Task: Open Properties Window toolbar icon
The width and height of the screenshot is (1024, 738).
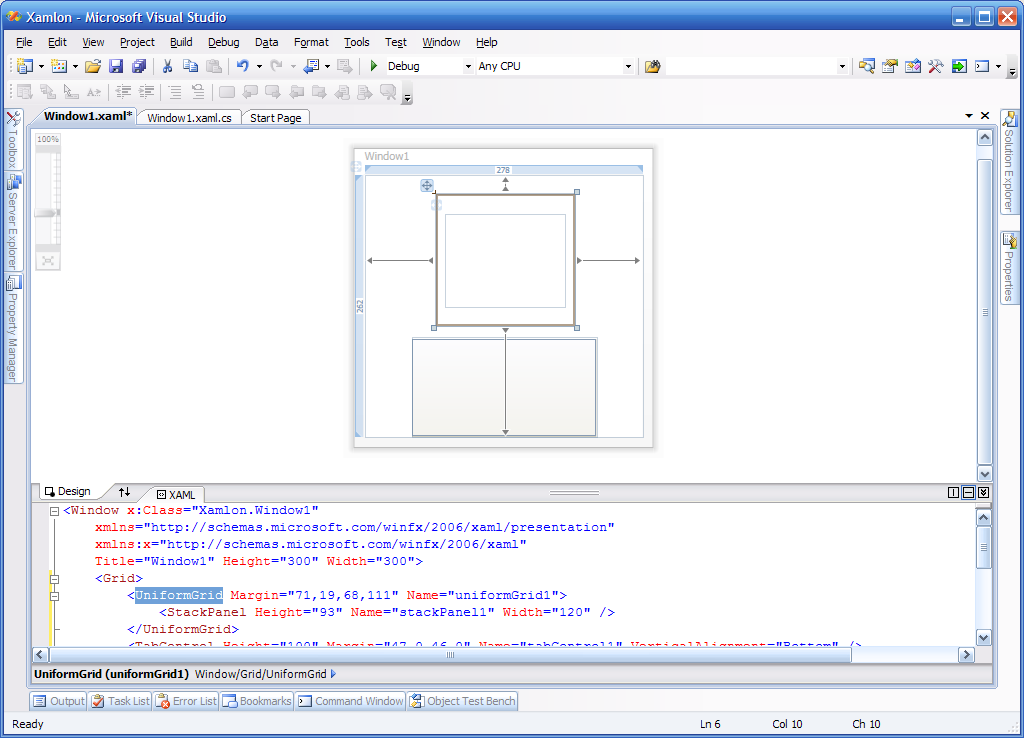Action: click(889, 66)
